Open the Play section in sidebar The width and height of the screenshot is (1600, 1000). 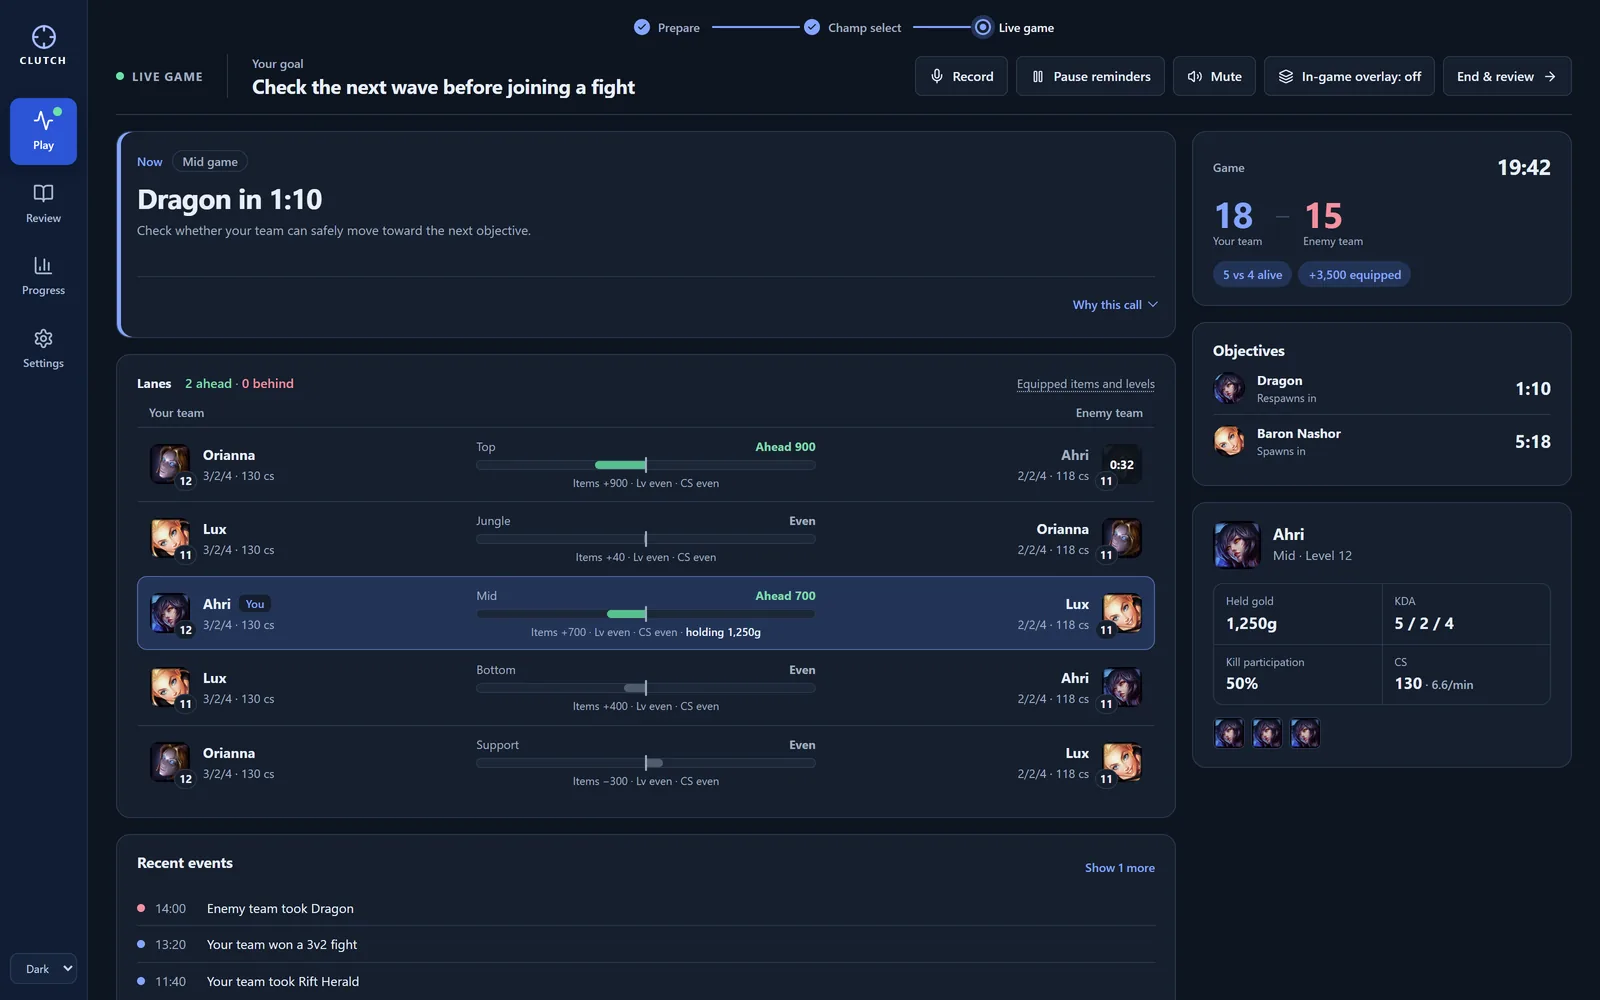(x=43, y=131)
